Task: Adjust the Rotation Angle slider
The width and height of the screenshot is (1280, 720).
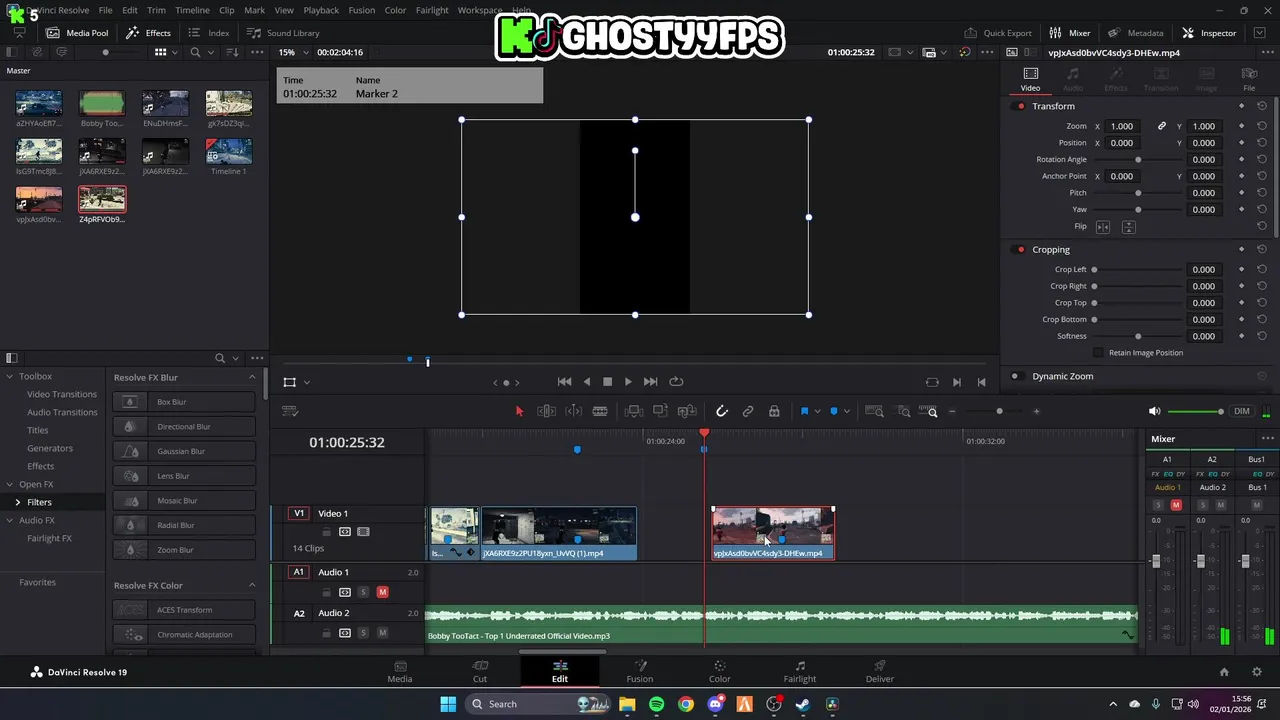Action: [x=1138, y=159]
